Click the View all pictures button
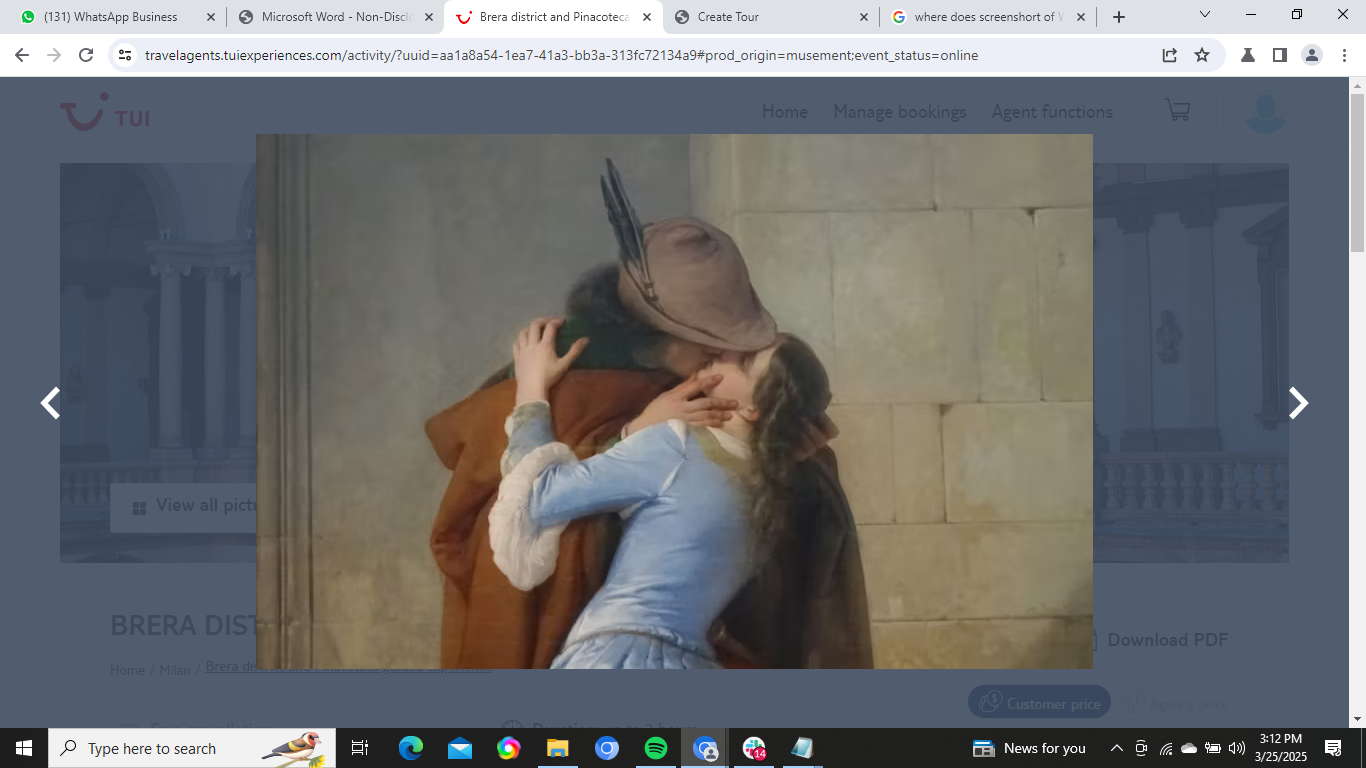Viewport: 1366px width, 768px height. (183, 507)
